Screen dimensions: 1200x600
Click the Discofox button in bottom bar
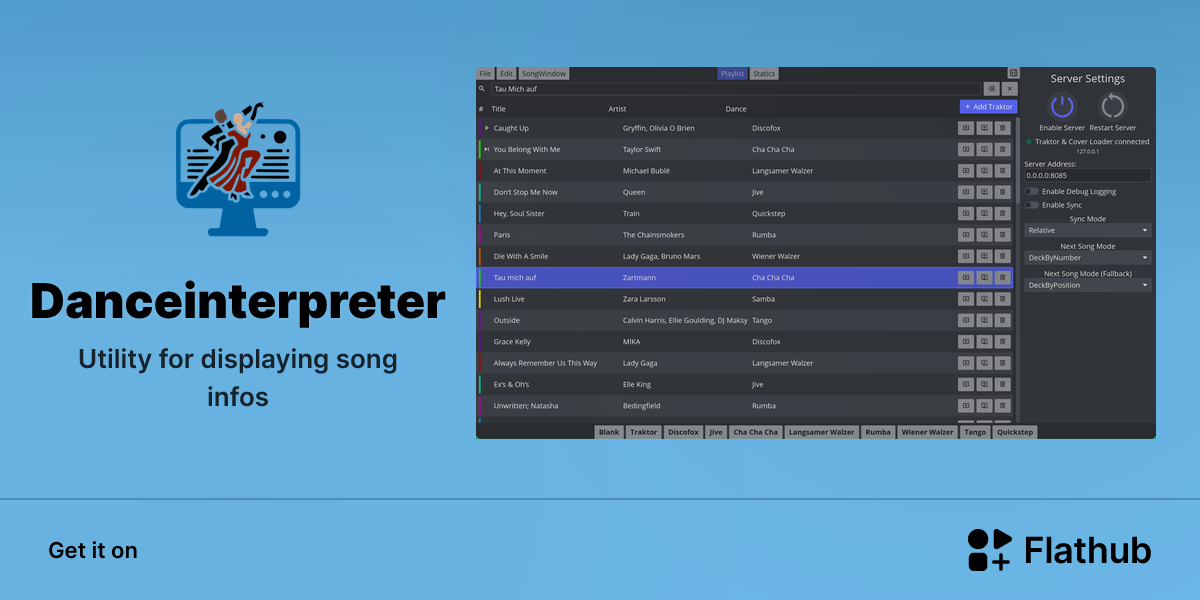click(x=684, y=432)
